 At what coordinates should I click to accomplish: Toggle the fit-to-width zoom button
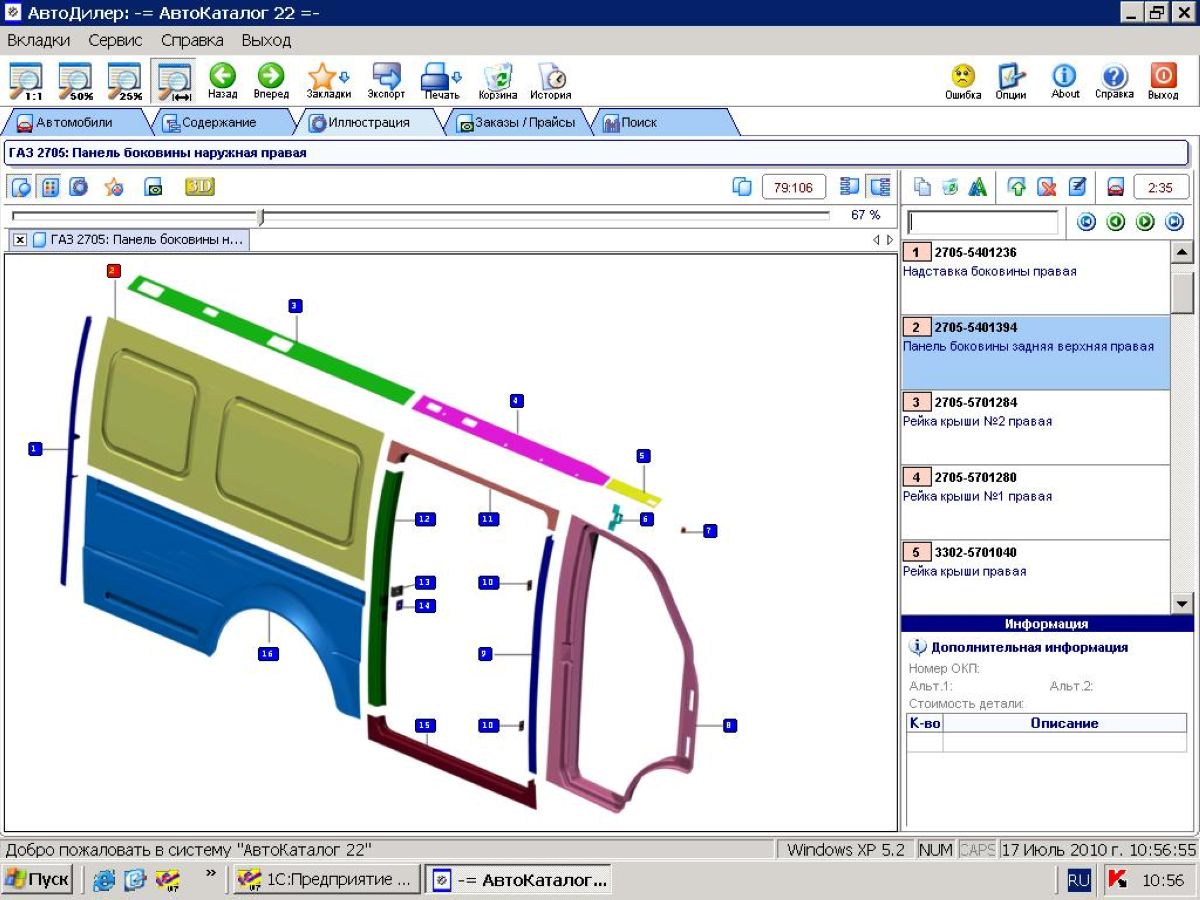pyautogui.click(x=174, y=80)
